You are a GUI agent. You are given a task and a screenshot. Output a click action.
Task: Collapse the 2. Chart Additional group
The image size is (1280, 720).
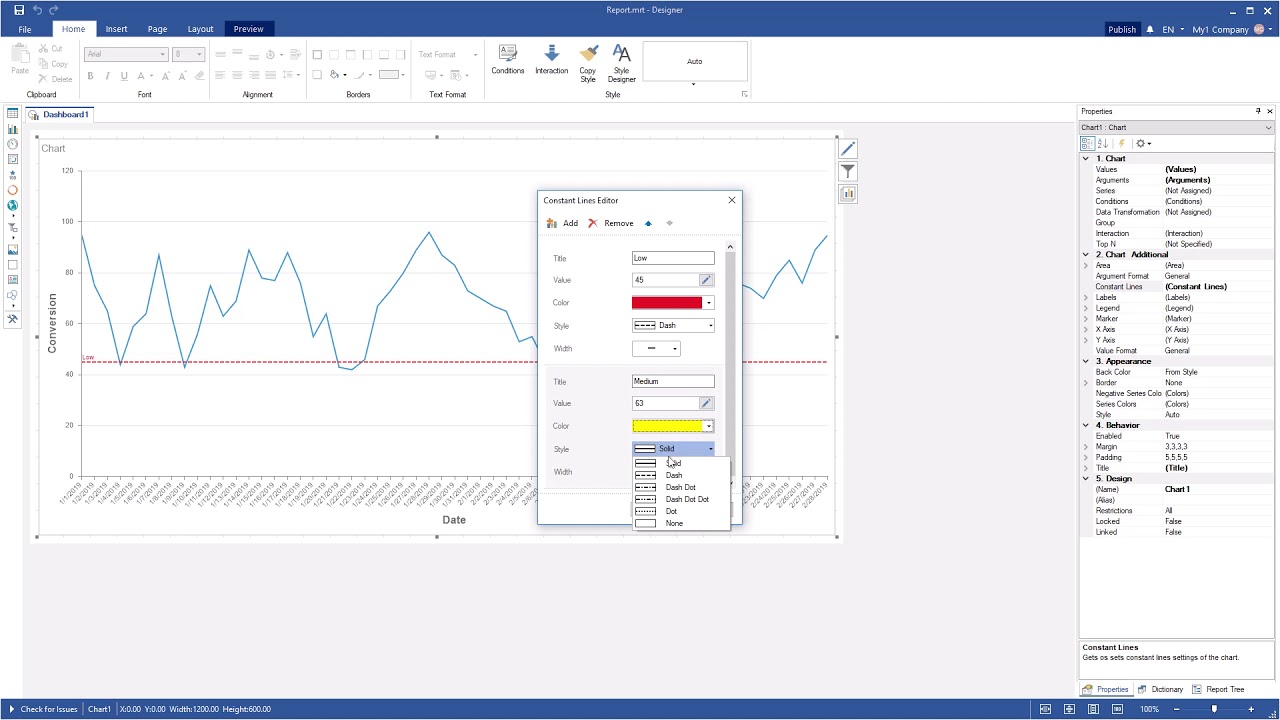pyautogui.click(x=1086, y=255)
